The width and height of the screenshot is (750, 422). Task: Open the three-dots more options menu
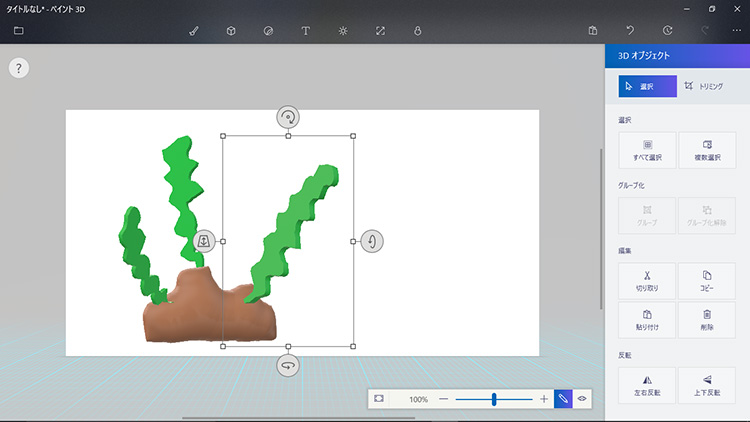736,31
